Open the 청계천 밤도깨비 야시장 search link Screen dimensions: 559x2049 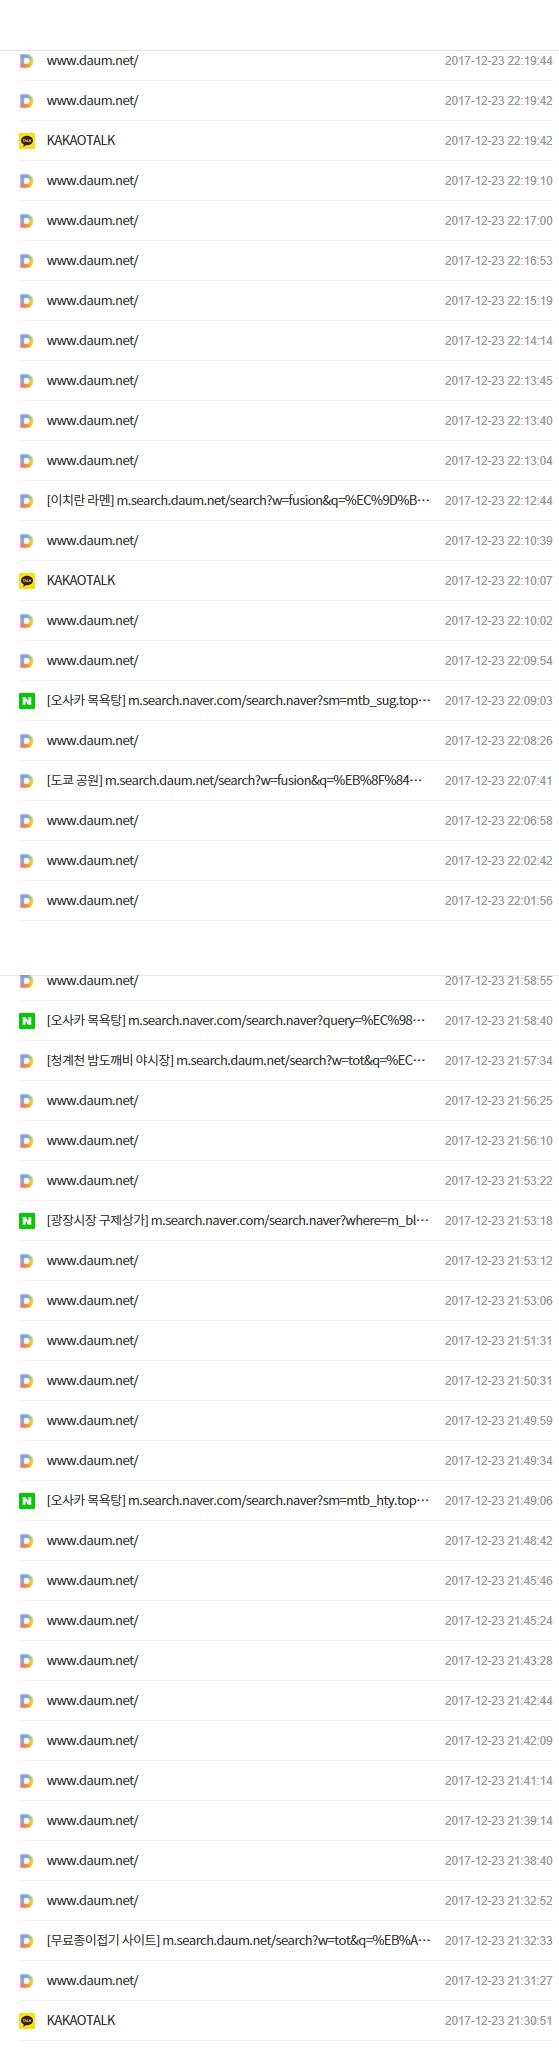236,1060
